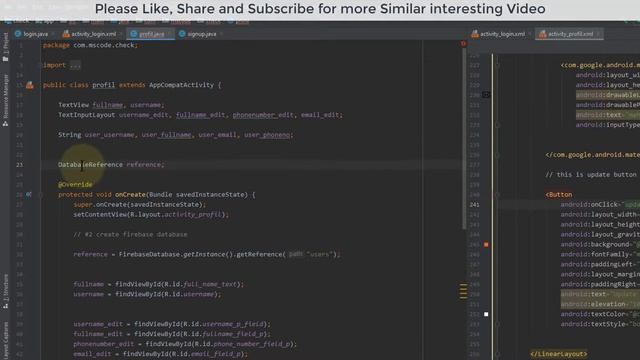Toggle the LinearLayout closing tag fold marker
This screenshot has height=360, width=640.
(x=497, y=354)
